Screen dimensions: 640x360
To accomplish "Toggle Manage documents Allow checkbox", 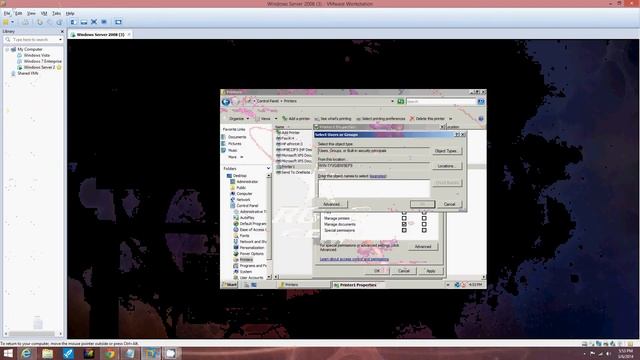I will click(x=404, y=224).
